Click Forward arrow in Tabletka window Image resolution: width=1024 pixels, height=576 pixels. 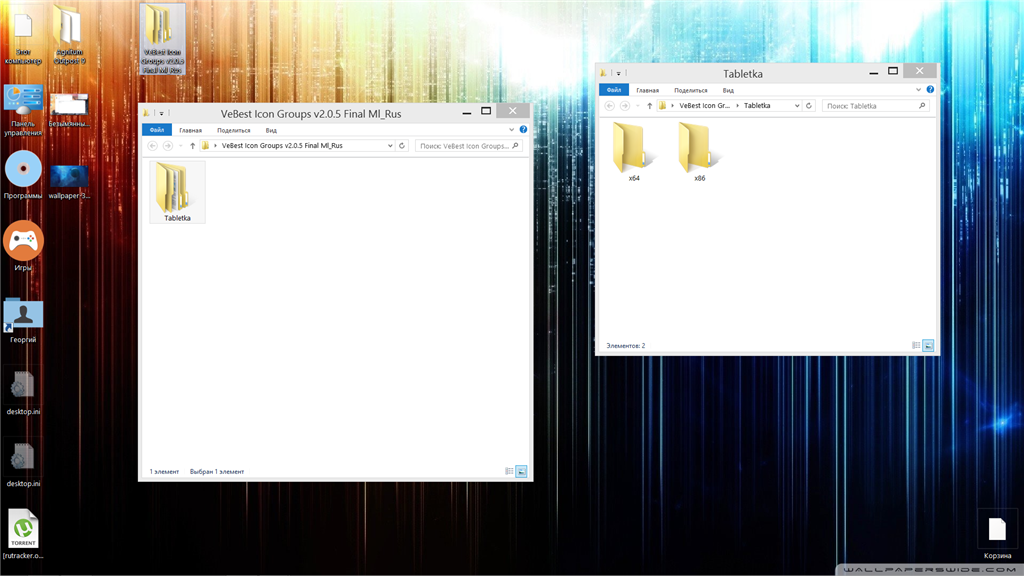click(x=625, y=106)
